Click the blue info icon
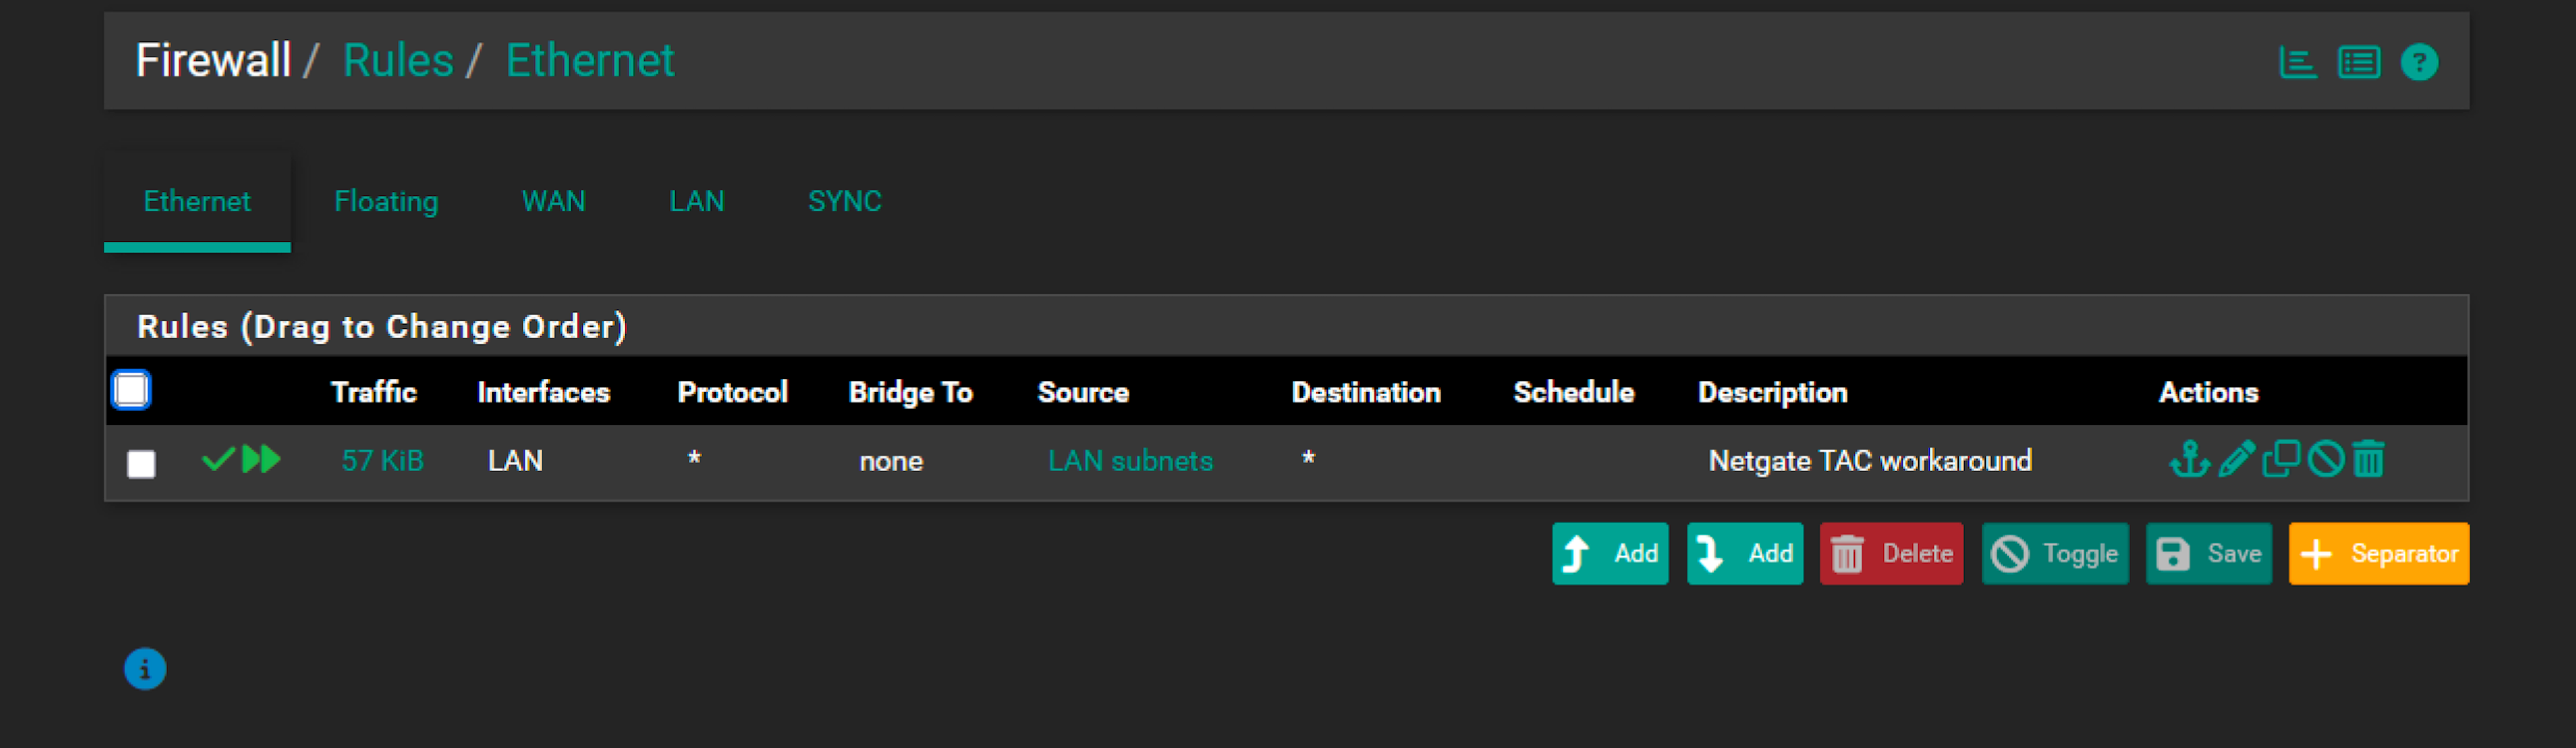Viewport: 2576px width, 748px height. click(145, 669)
